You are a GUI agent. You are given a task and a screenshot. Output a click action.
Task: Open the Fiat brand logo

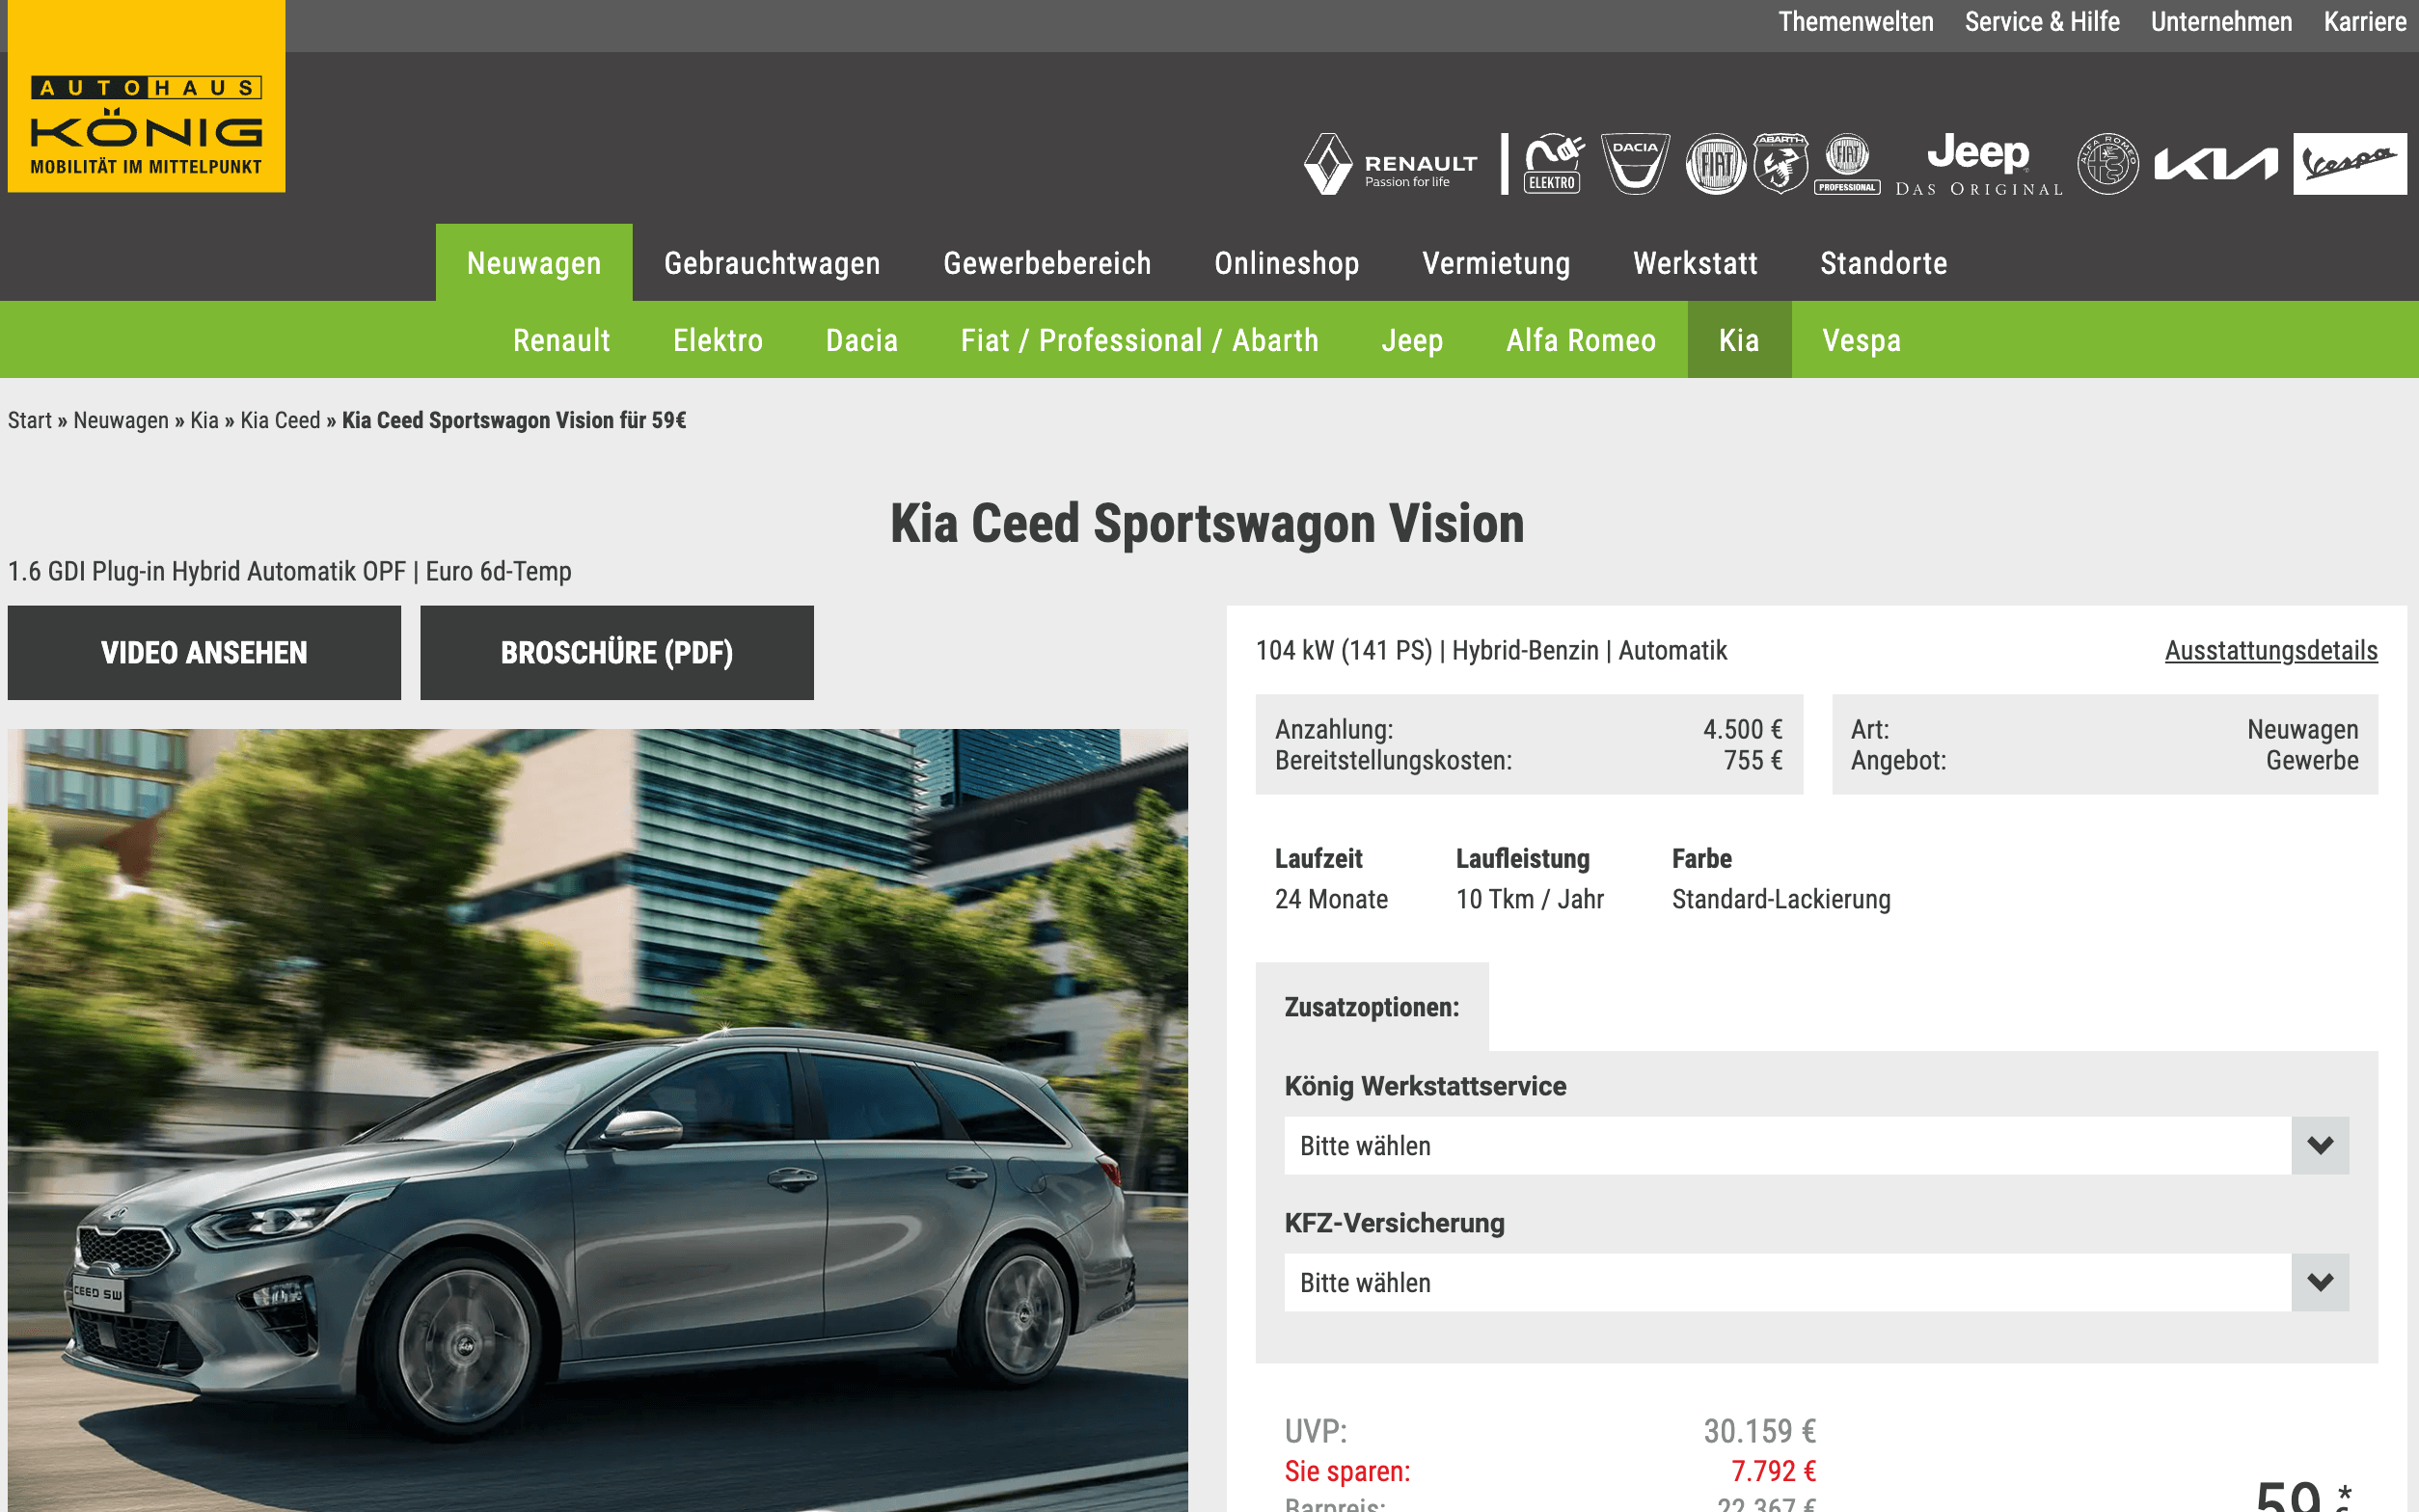coord(1715,163)
